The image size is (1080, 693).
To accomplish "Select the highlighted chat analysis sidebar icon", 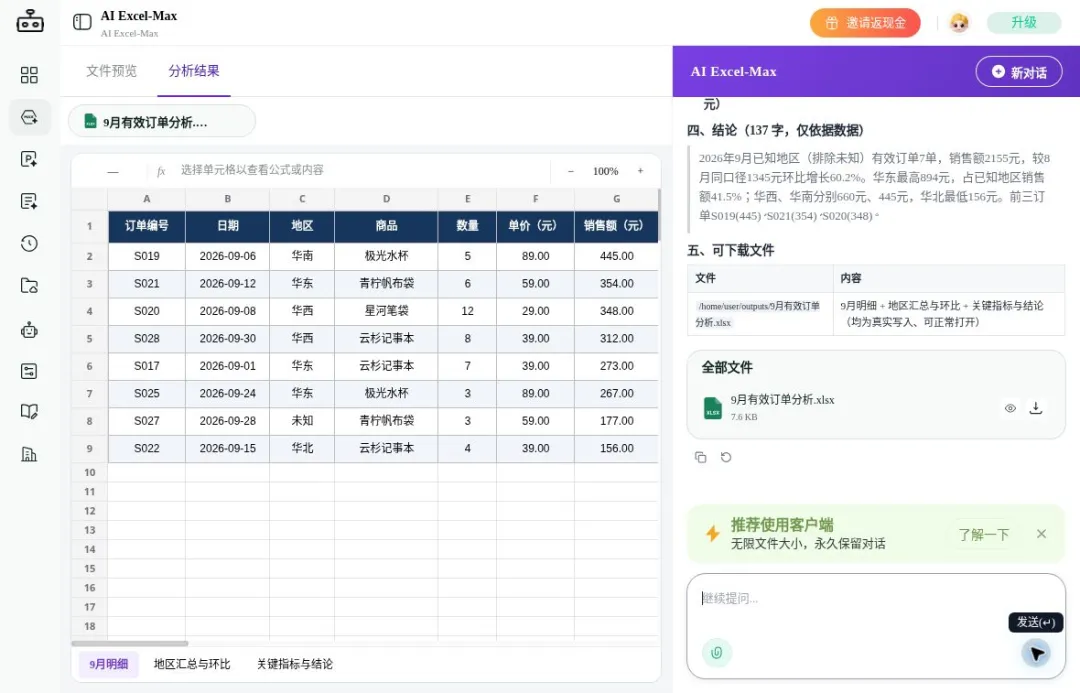I will [x=29, y=117].
